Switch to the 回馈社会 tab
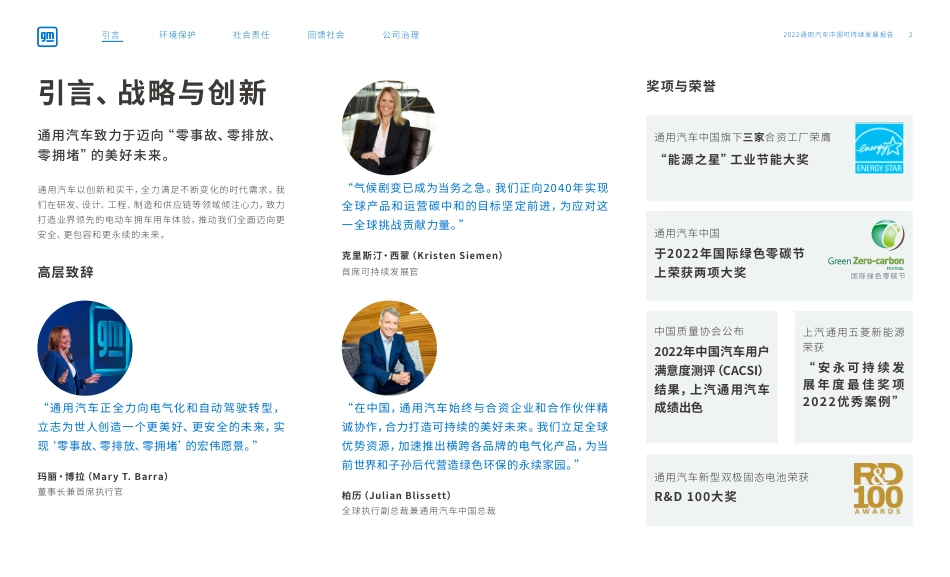 click(x=326, y=35)
